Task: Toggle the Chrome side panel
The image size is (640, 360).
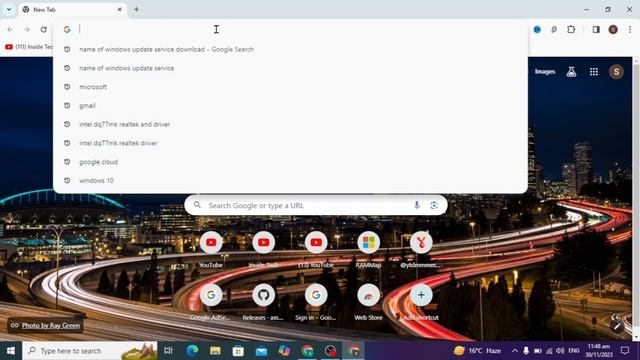Action: (x=596, y=29)
